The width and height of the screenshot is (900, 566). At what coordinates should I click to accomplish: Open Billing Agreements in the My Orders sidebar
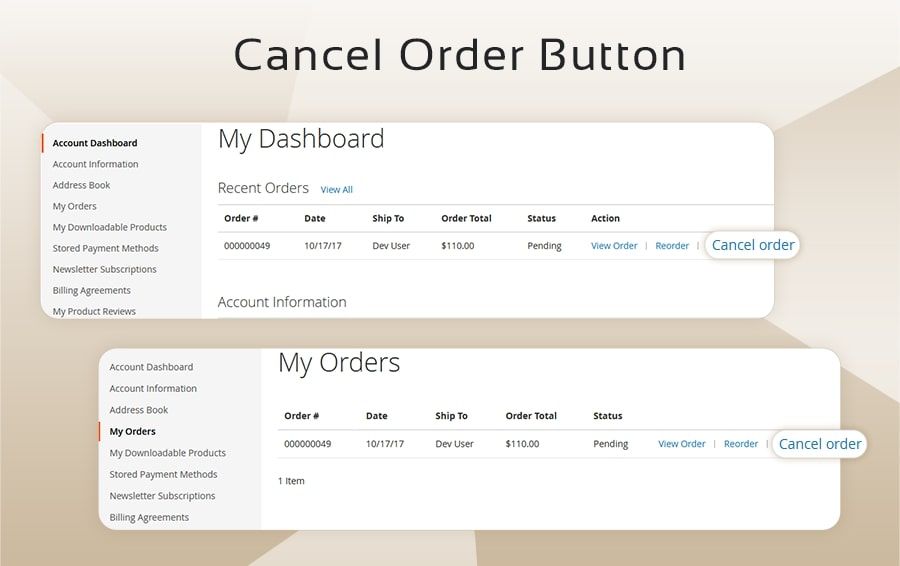pos(149,517)
